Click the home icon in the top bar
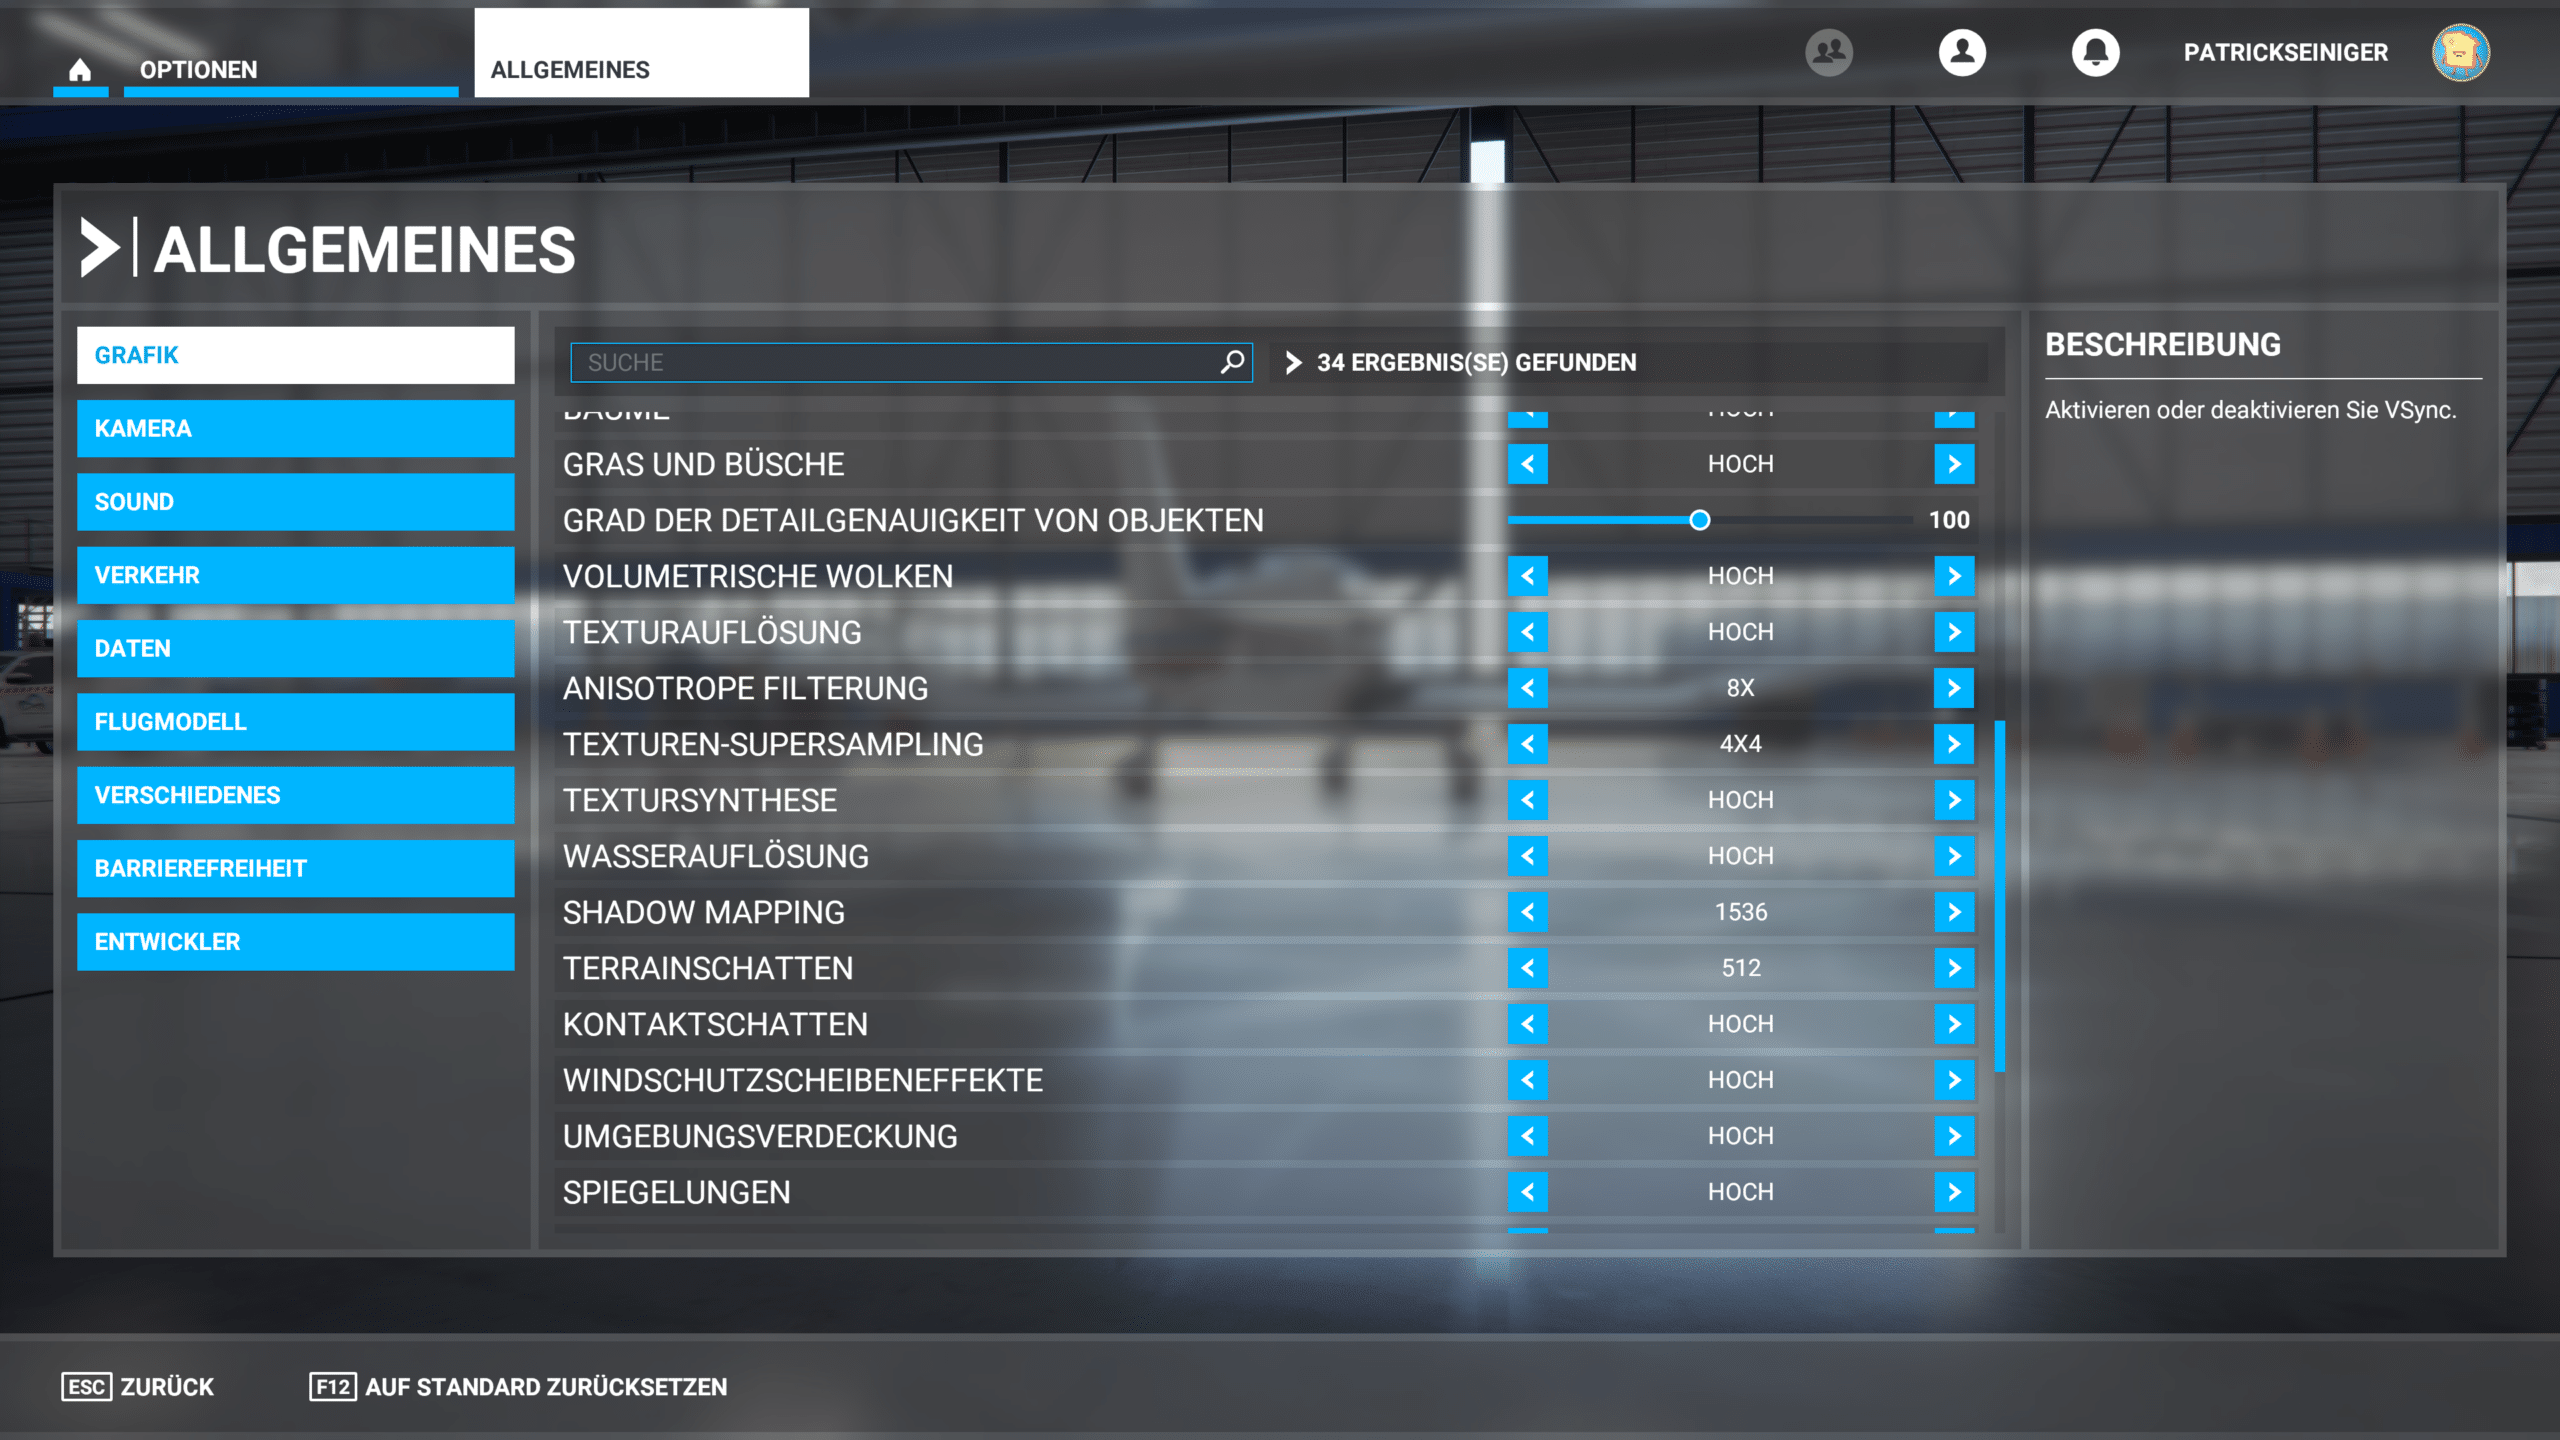 click(x=80, y=69)
